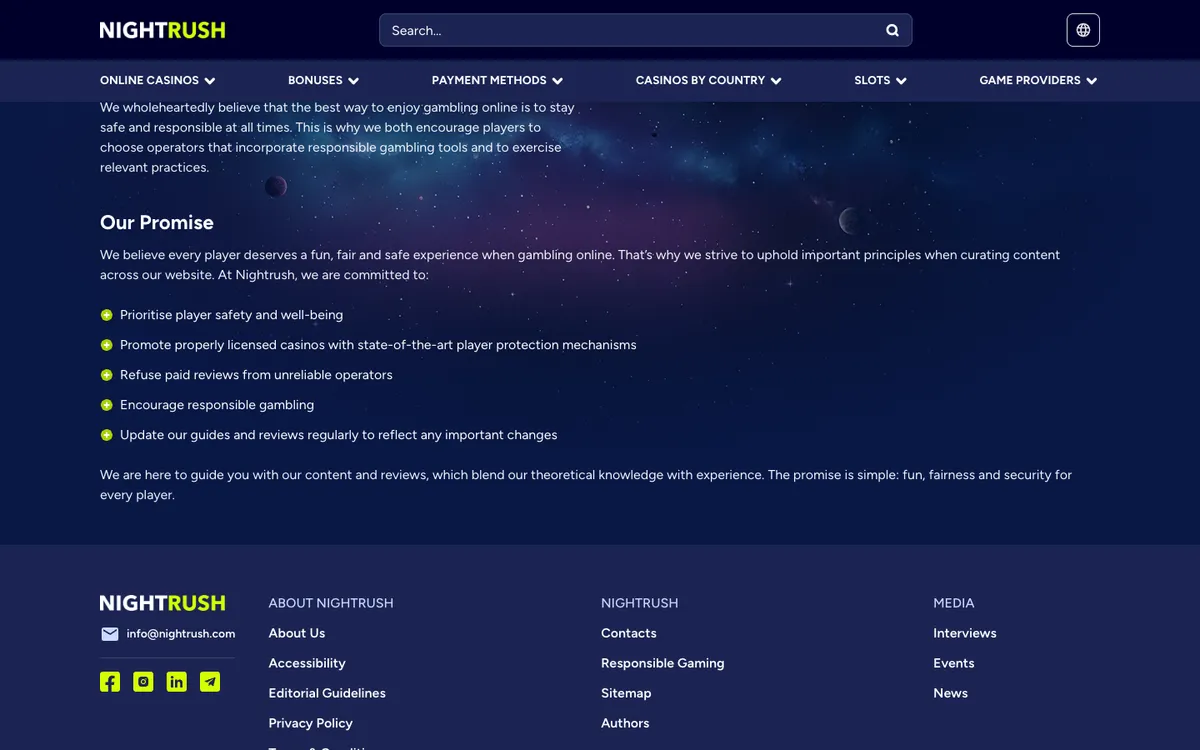Click 'Prioritise player safety and well-being' text
Viewport: 1200px width, 750px height.
[x=231, y=315]
